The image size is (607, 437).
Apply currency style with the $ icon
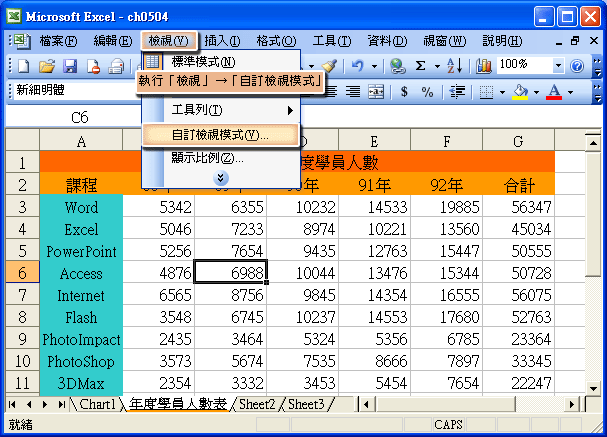(x=404, y=91)
